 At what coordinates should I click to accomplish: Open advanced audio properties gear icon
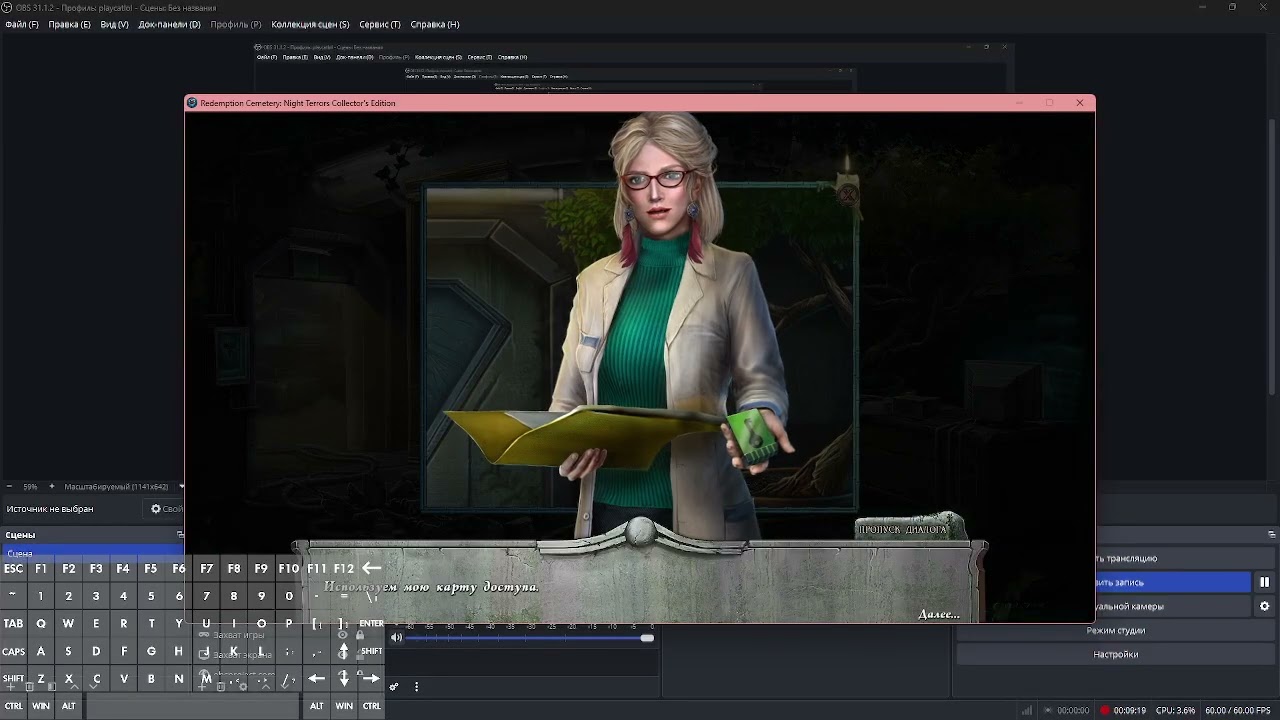tap(394, 687)
